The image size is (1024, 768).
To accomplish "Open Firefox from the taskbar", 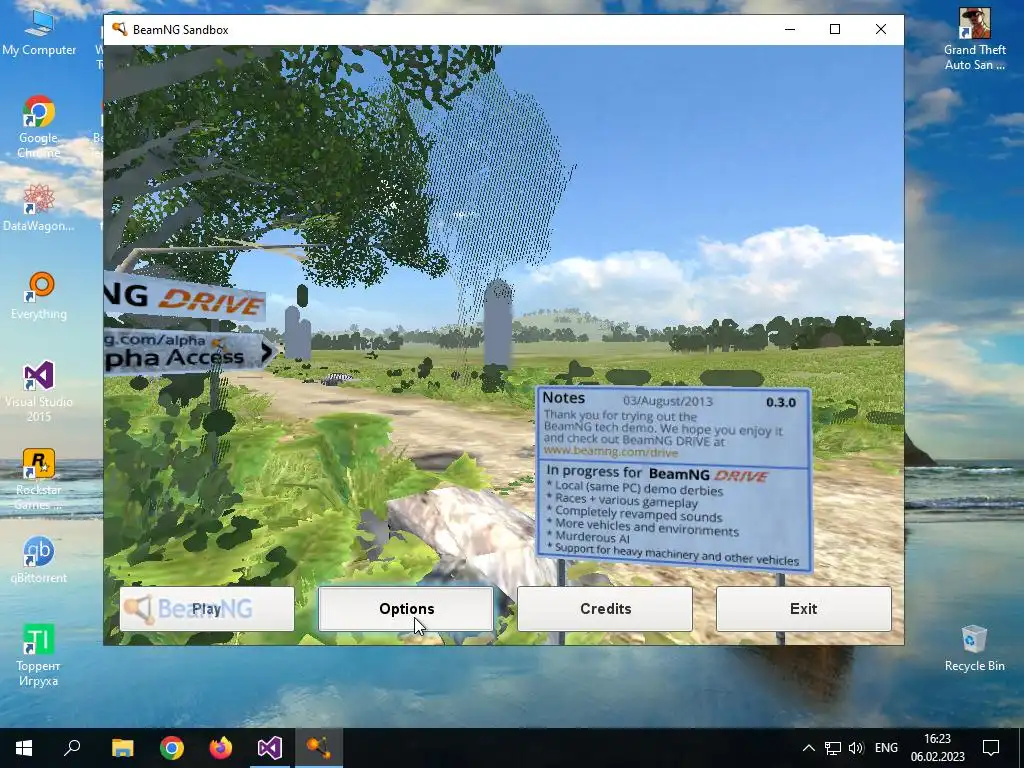I will (x=221, y=748).
